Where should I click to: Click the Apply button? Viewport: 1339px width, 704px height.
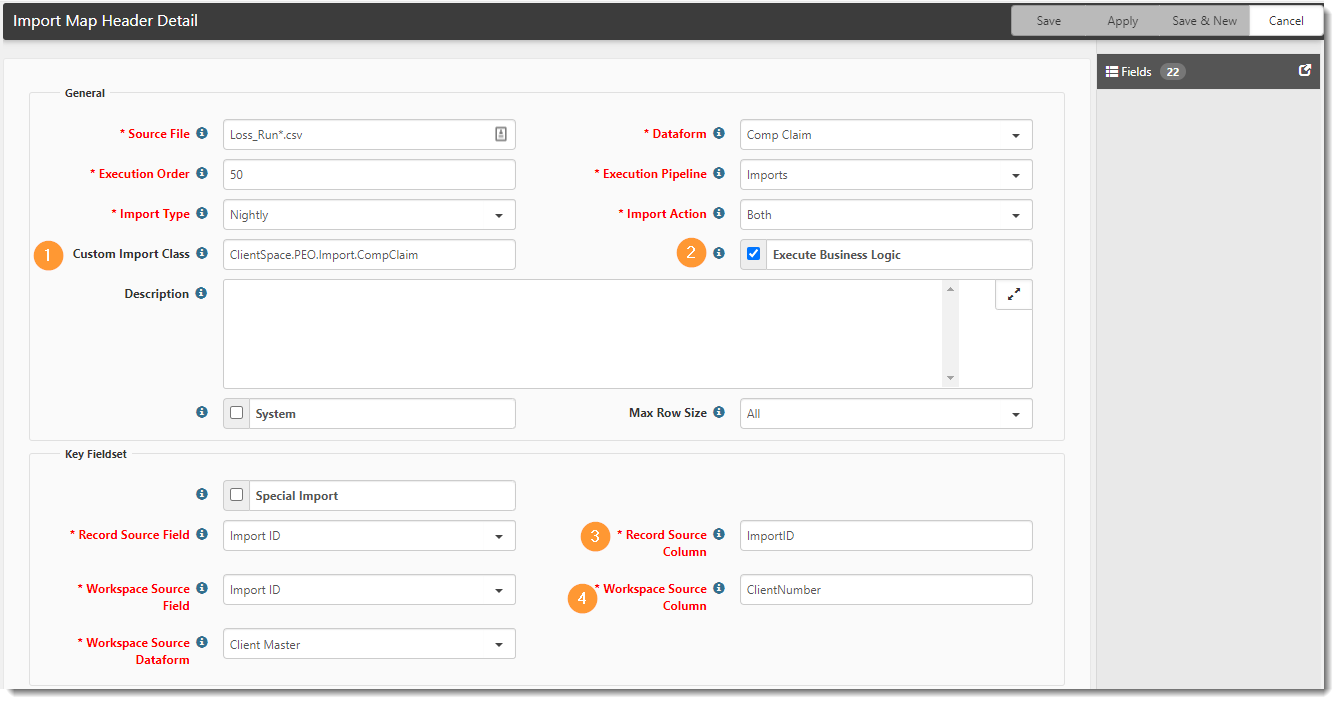pyautogui.click(x=1122, y=21)
